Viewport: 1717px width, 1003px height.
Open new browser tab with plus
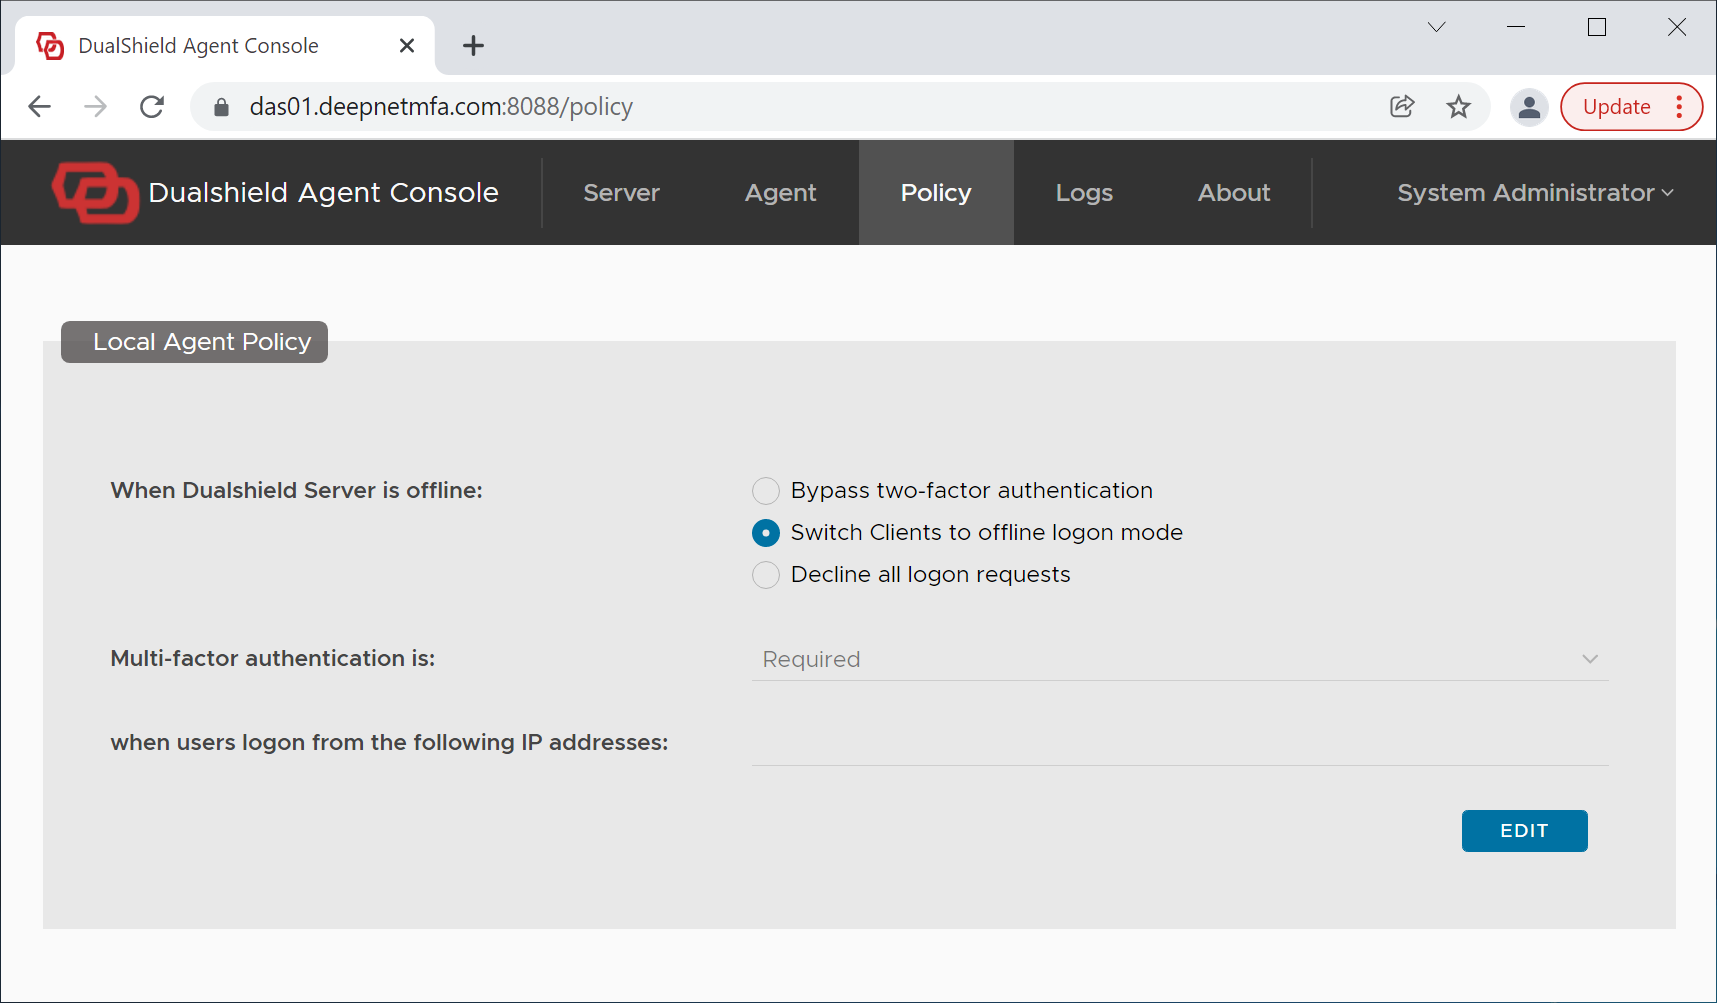coord(473,46)
